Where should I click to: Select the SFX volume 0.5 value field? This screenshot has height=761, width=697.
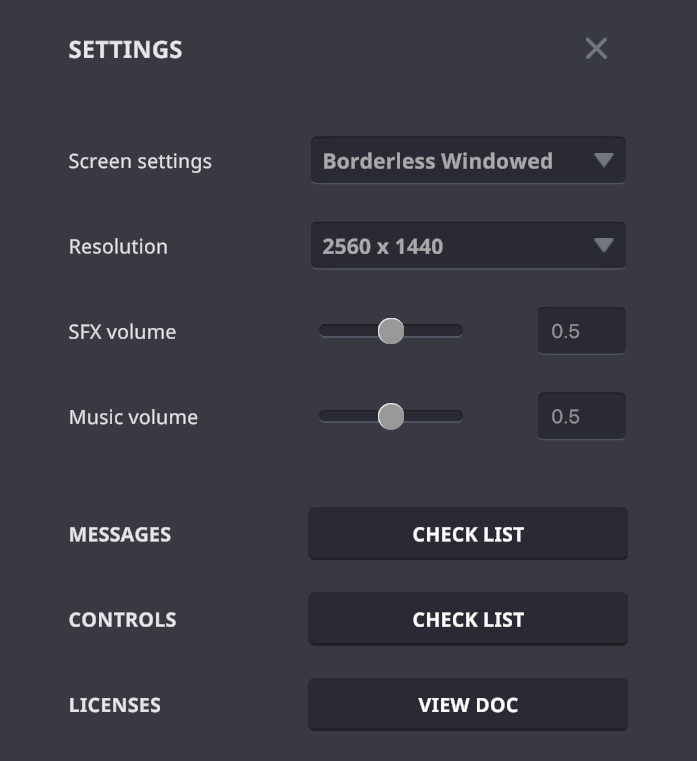tap(582, 331)
